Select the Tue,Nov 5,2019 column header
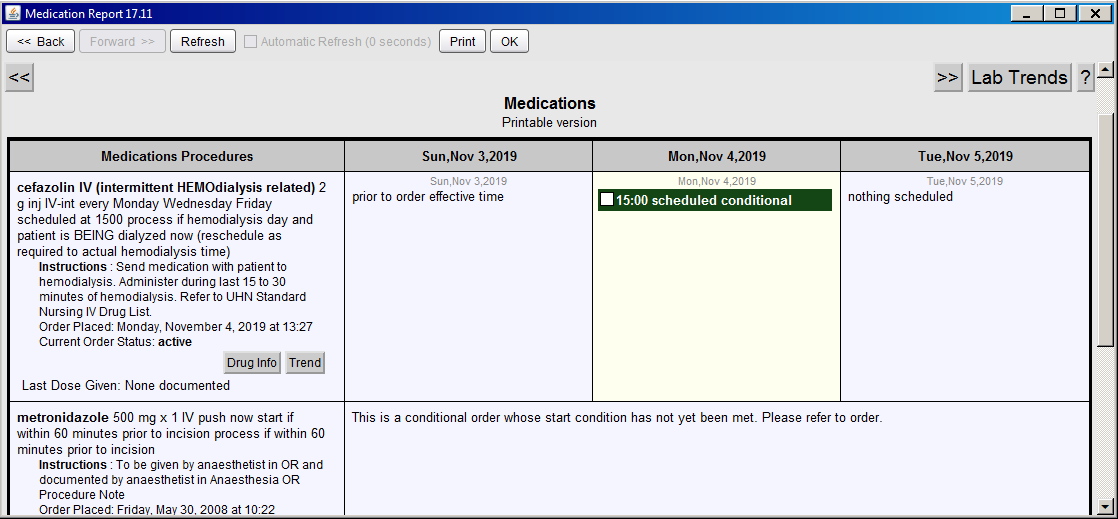The image size is (1118, 519). click(965, 156)
